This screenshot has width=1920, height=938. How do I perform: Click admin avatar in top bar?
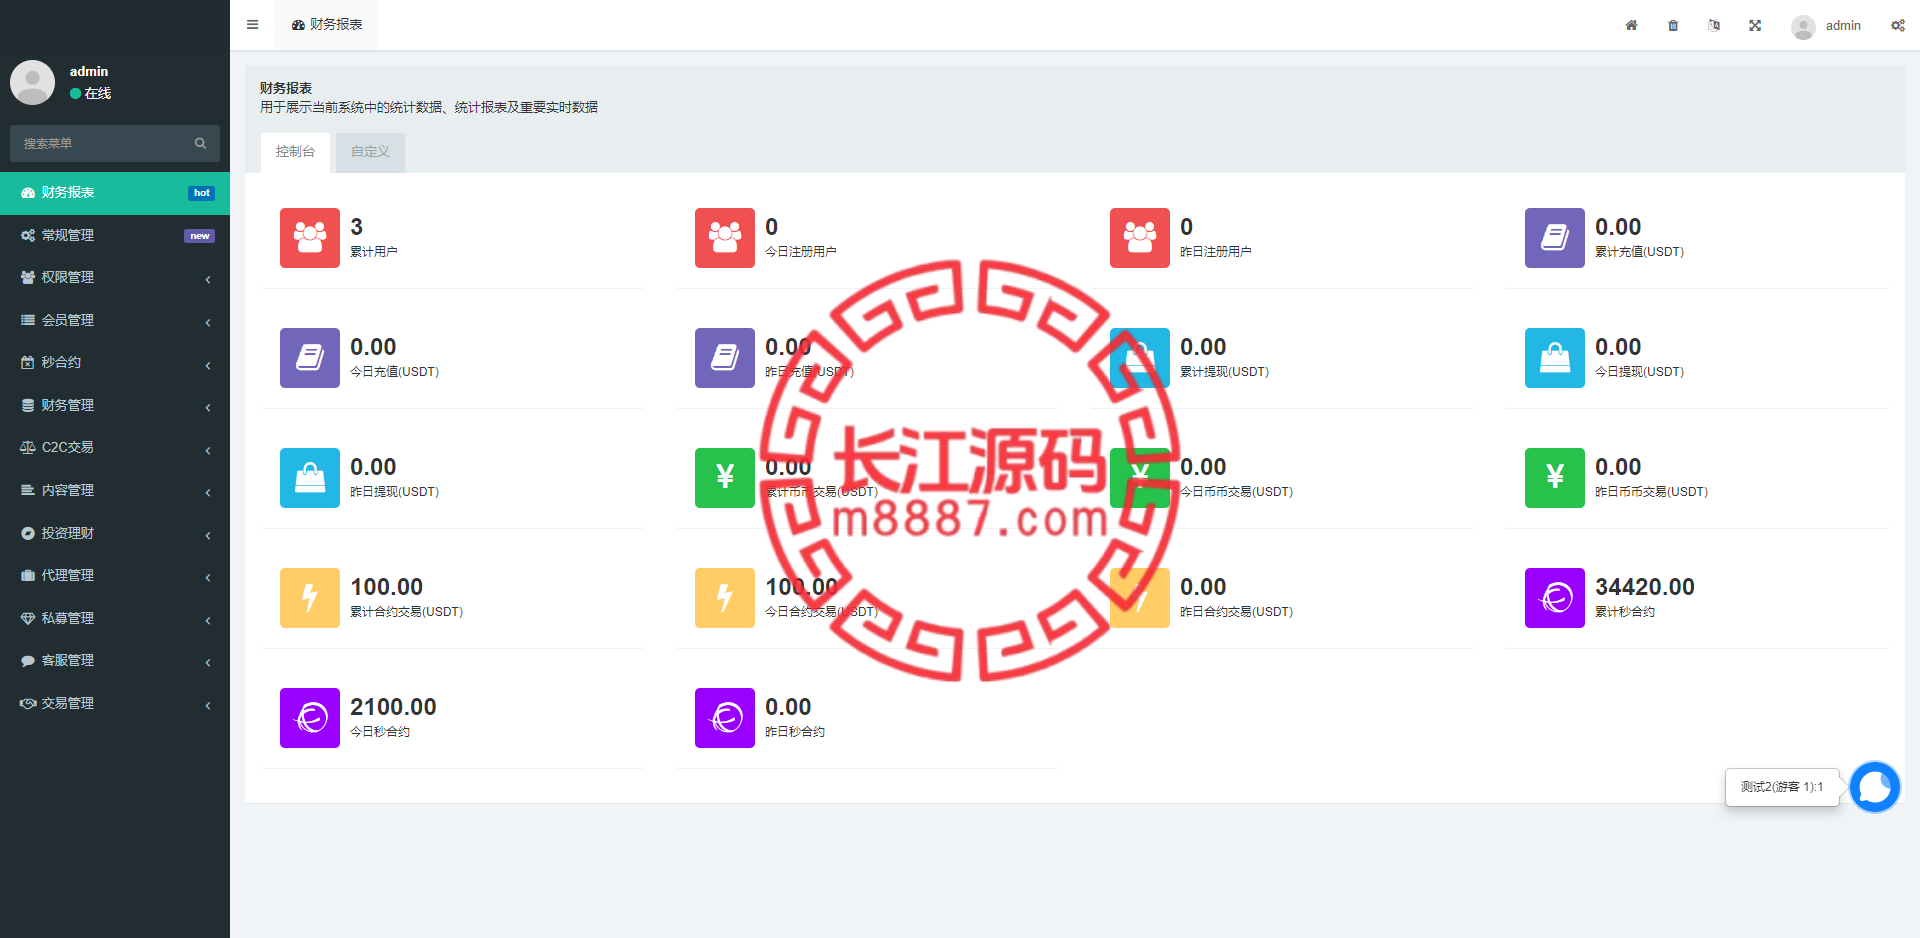[1803, 26]
